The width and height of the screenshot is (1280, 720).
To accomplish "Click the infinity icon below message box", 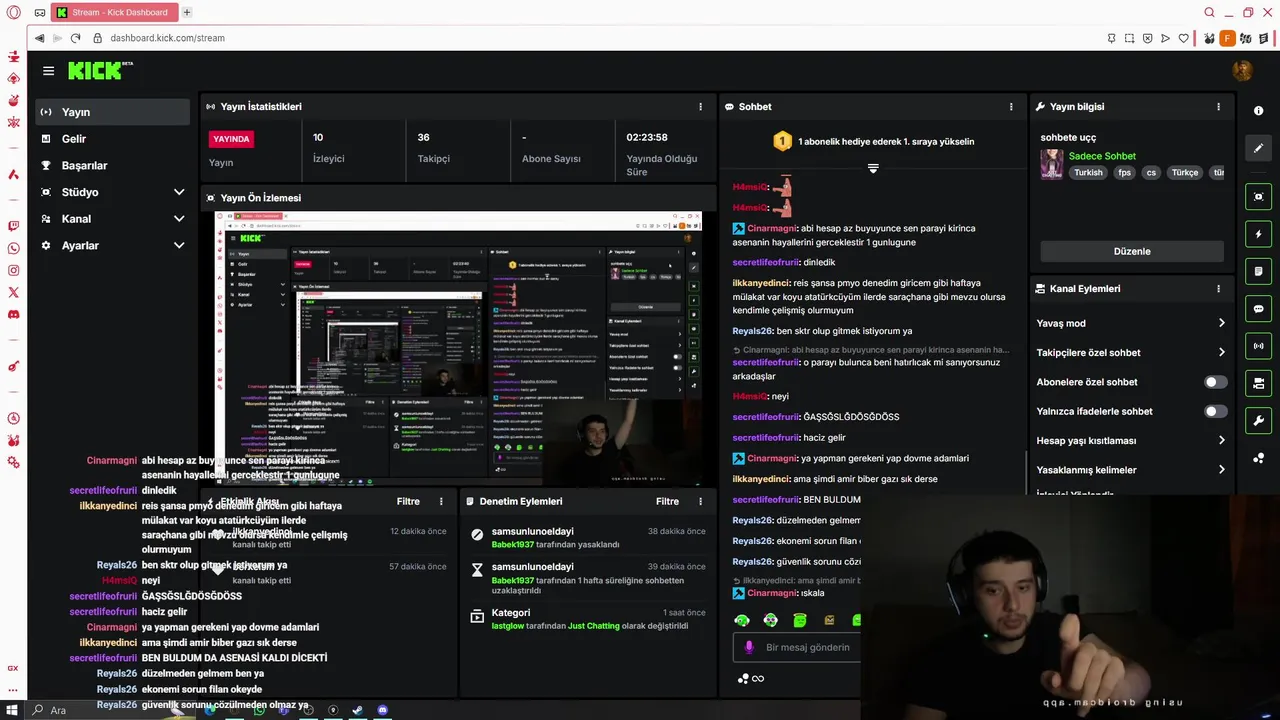I will pyautogui.click(x=758, y=679).
